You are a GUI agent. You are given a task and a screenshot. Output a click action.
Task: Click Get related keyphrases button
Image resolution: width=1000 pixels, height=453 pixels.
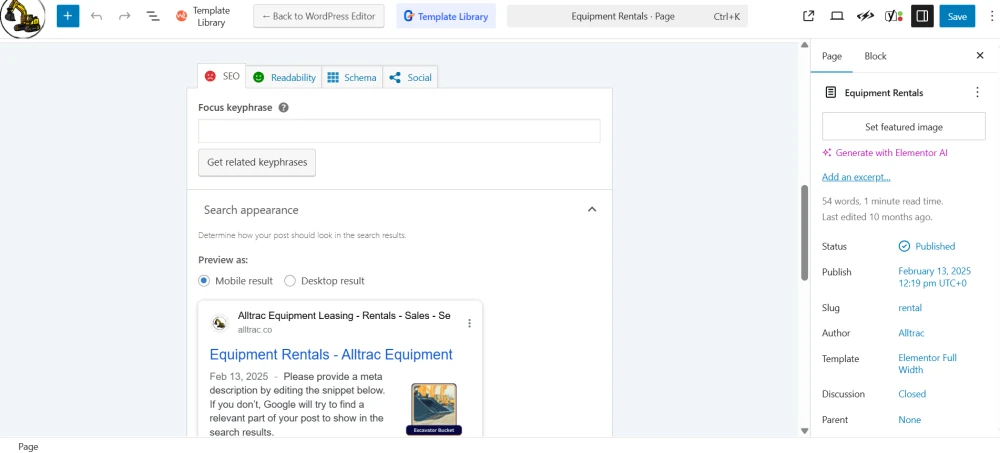pyautogui.click(x=257, y=162)
